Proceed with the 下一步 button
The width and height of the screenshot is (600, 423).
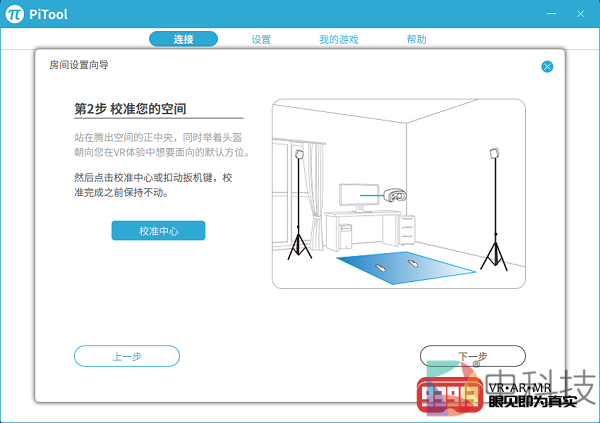point(472,356)
